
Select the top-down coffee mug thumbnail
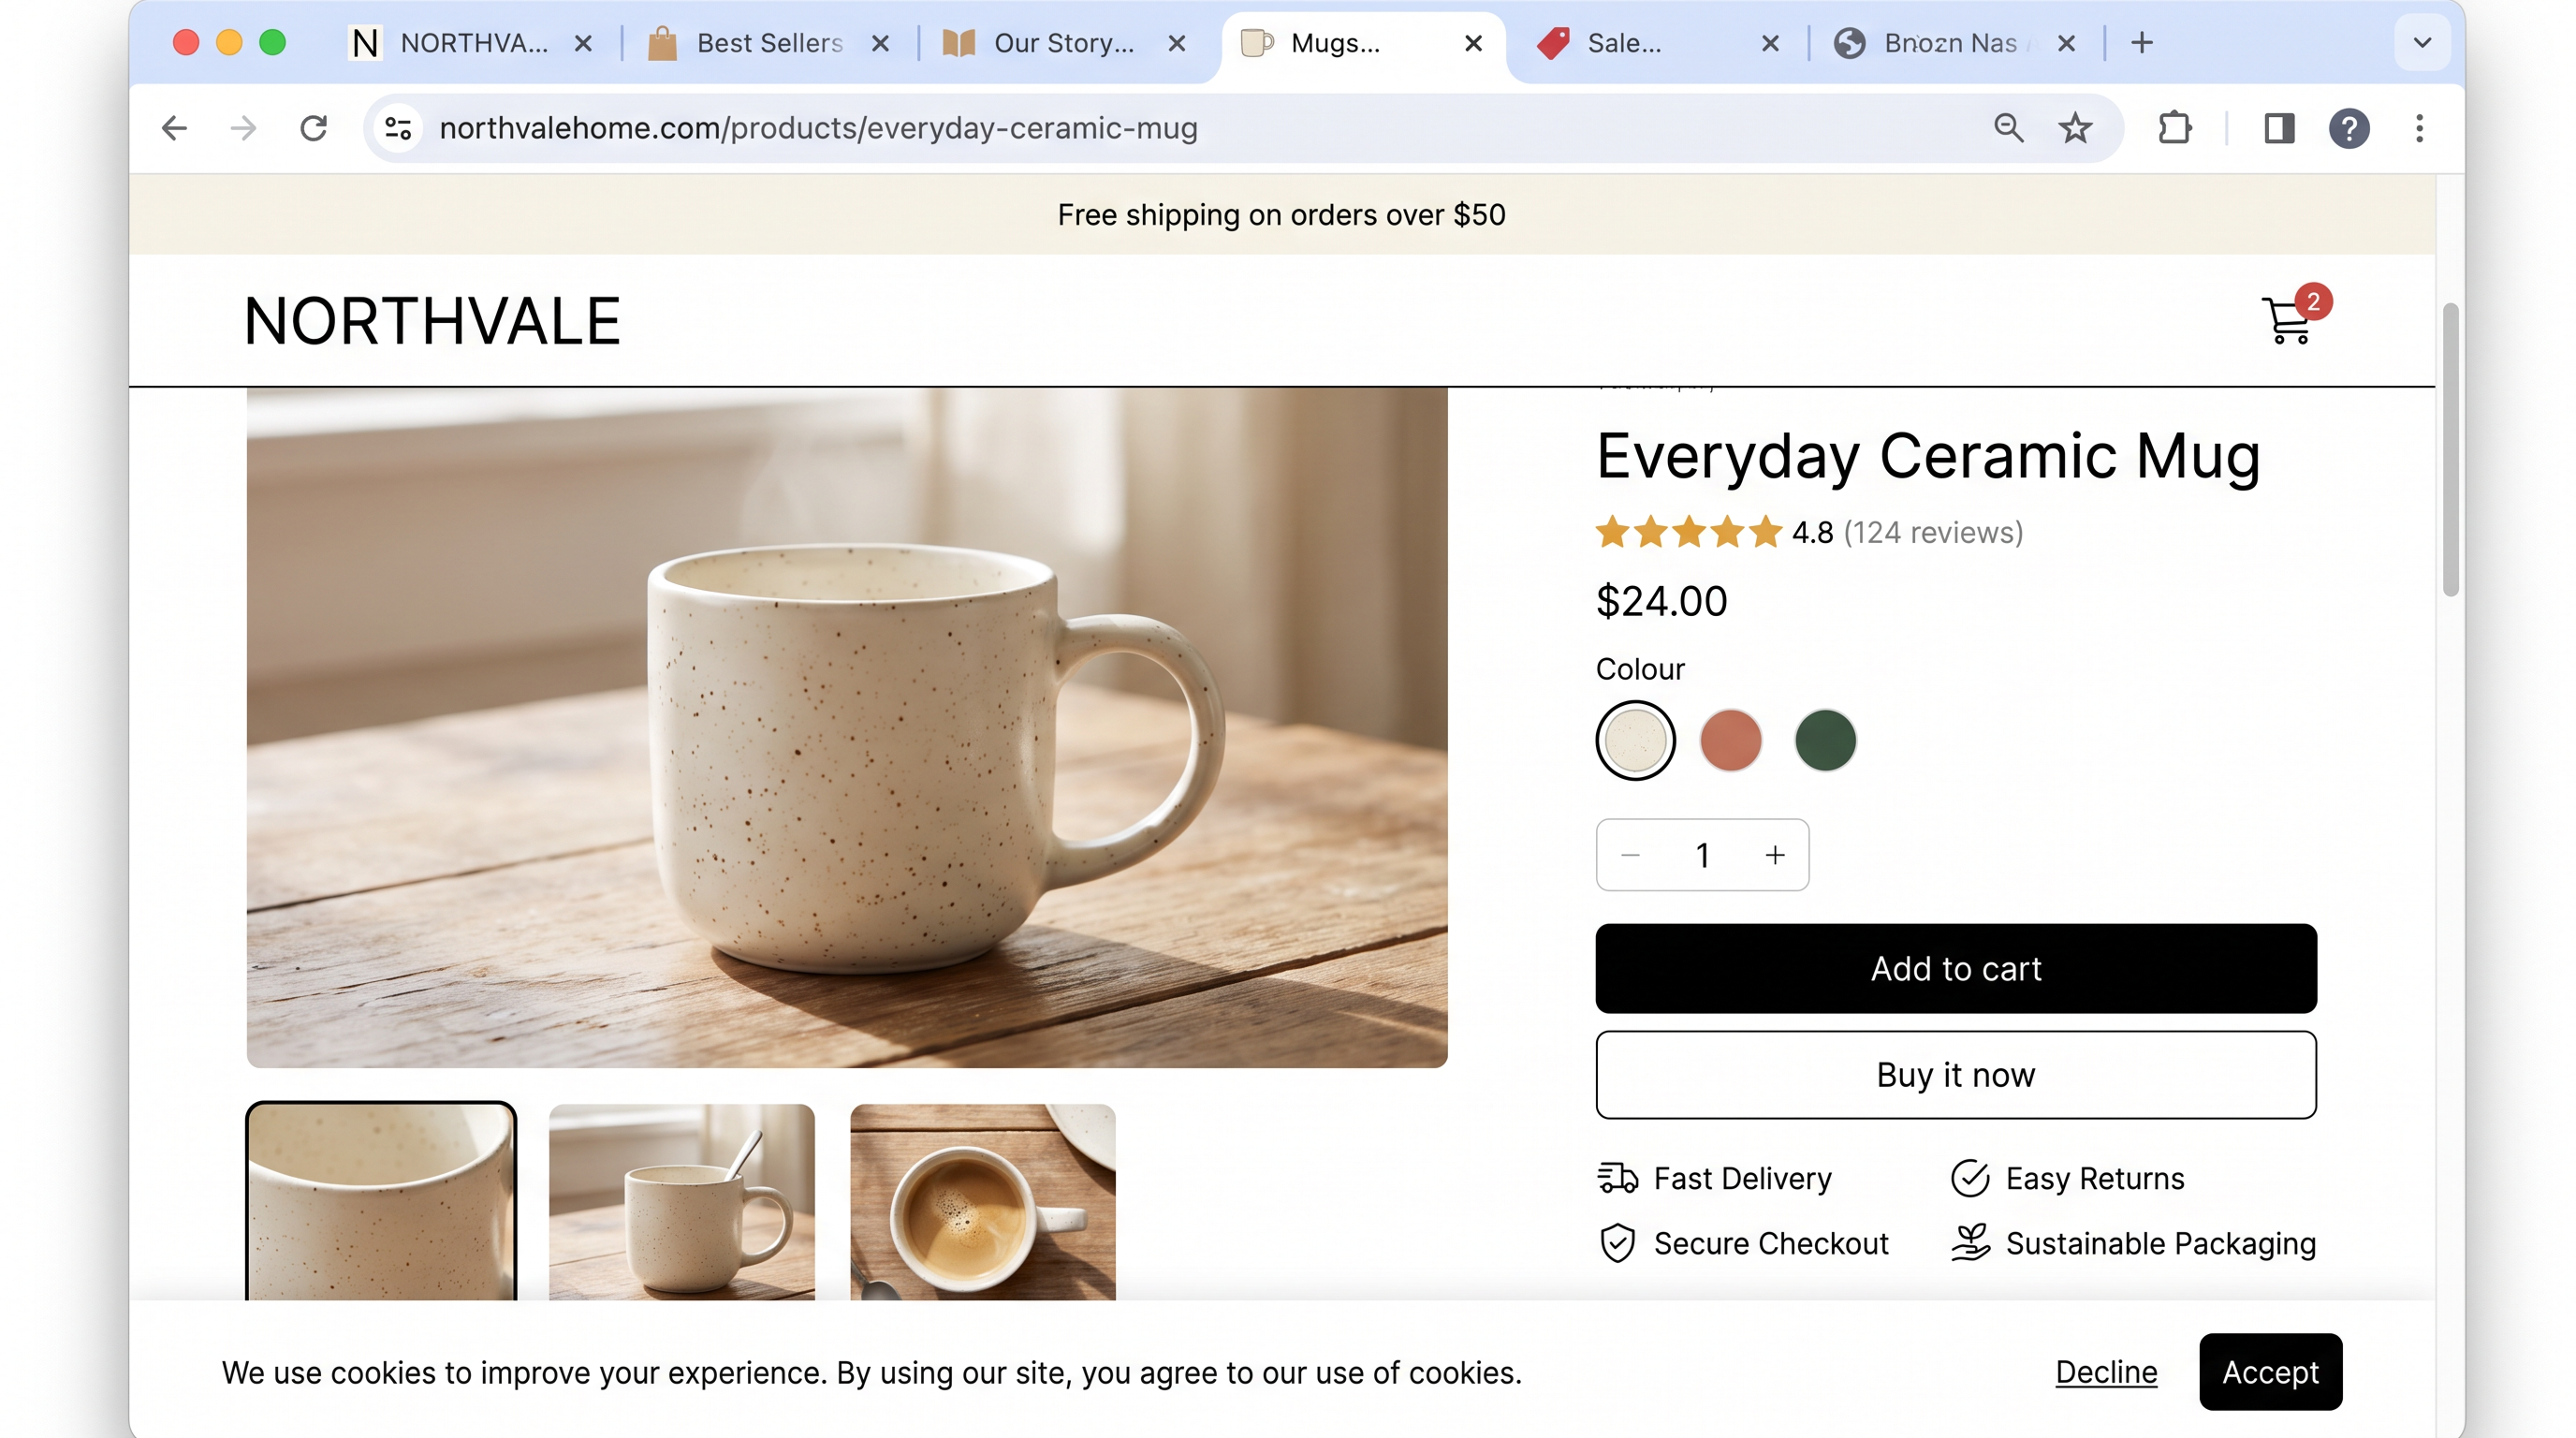coord(982,1202)
